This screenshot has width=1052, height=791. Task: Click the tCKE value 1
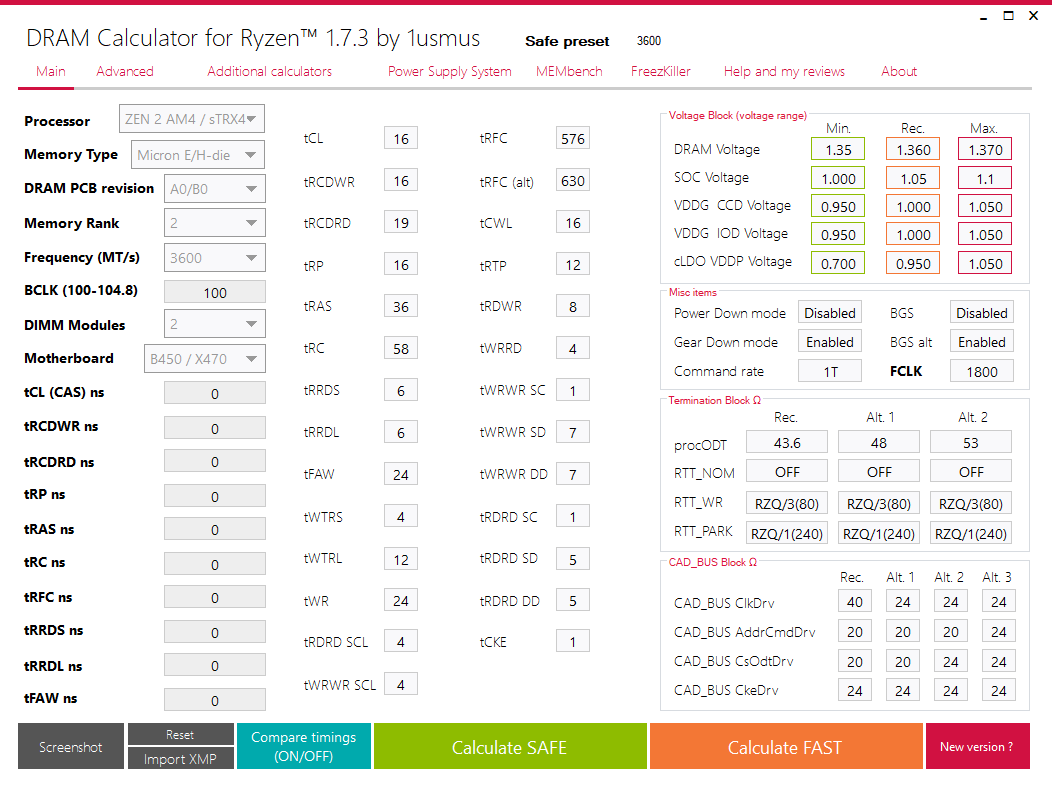pos(573,641)
